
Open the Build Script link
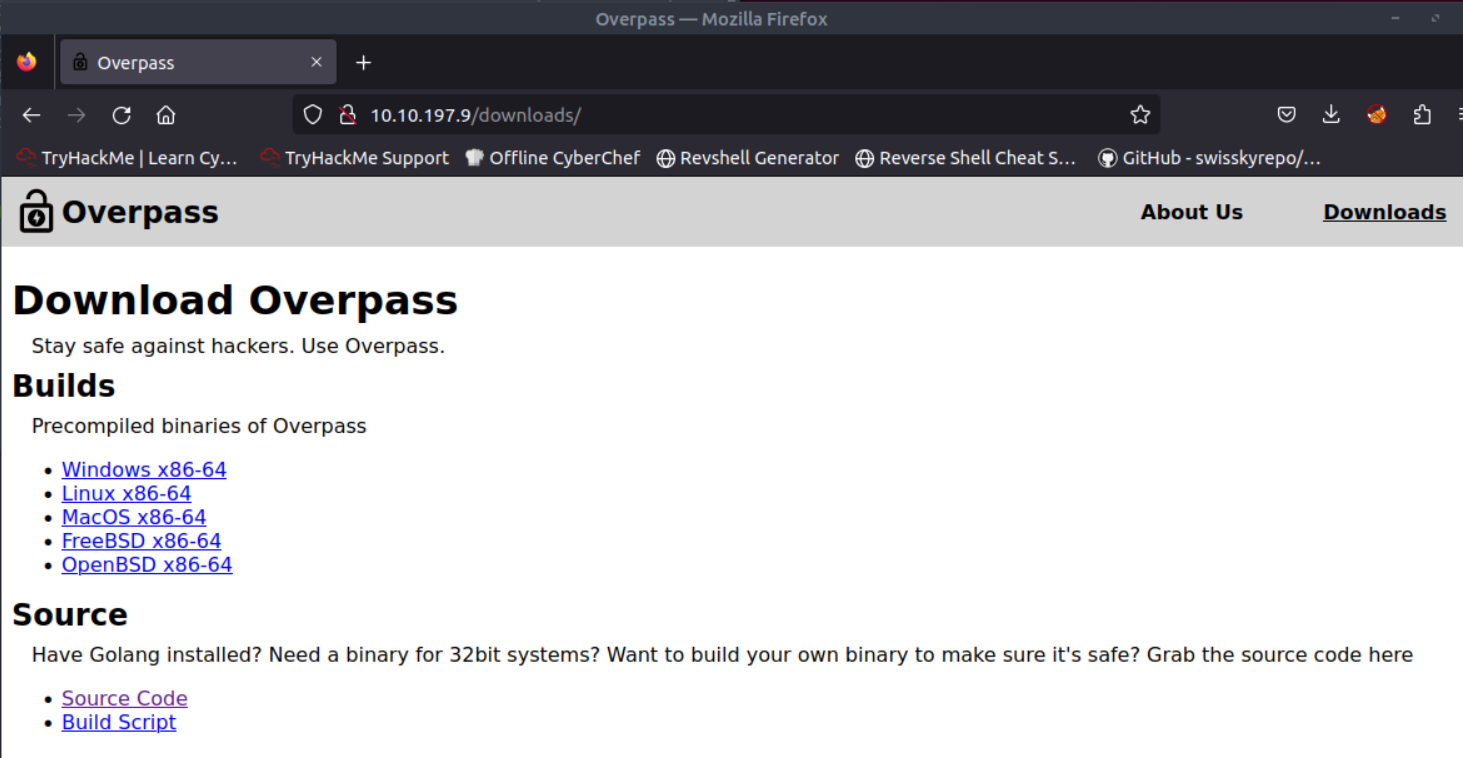118,722
